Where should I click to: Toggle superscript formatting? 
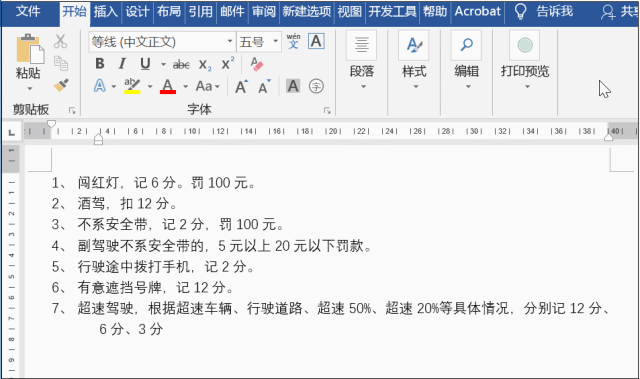[228, 63]
